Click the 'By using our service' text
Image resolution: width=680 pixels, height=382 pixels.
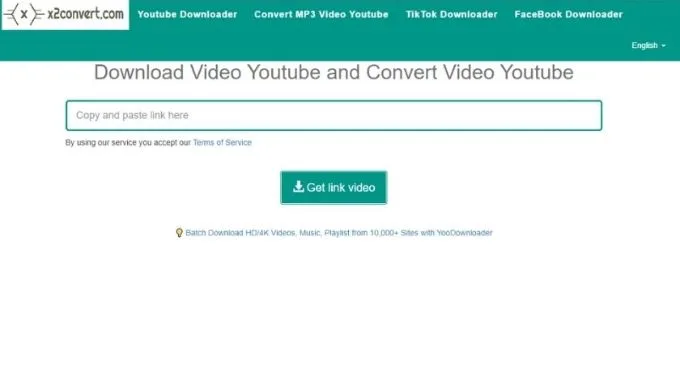(128, 143)
